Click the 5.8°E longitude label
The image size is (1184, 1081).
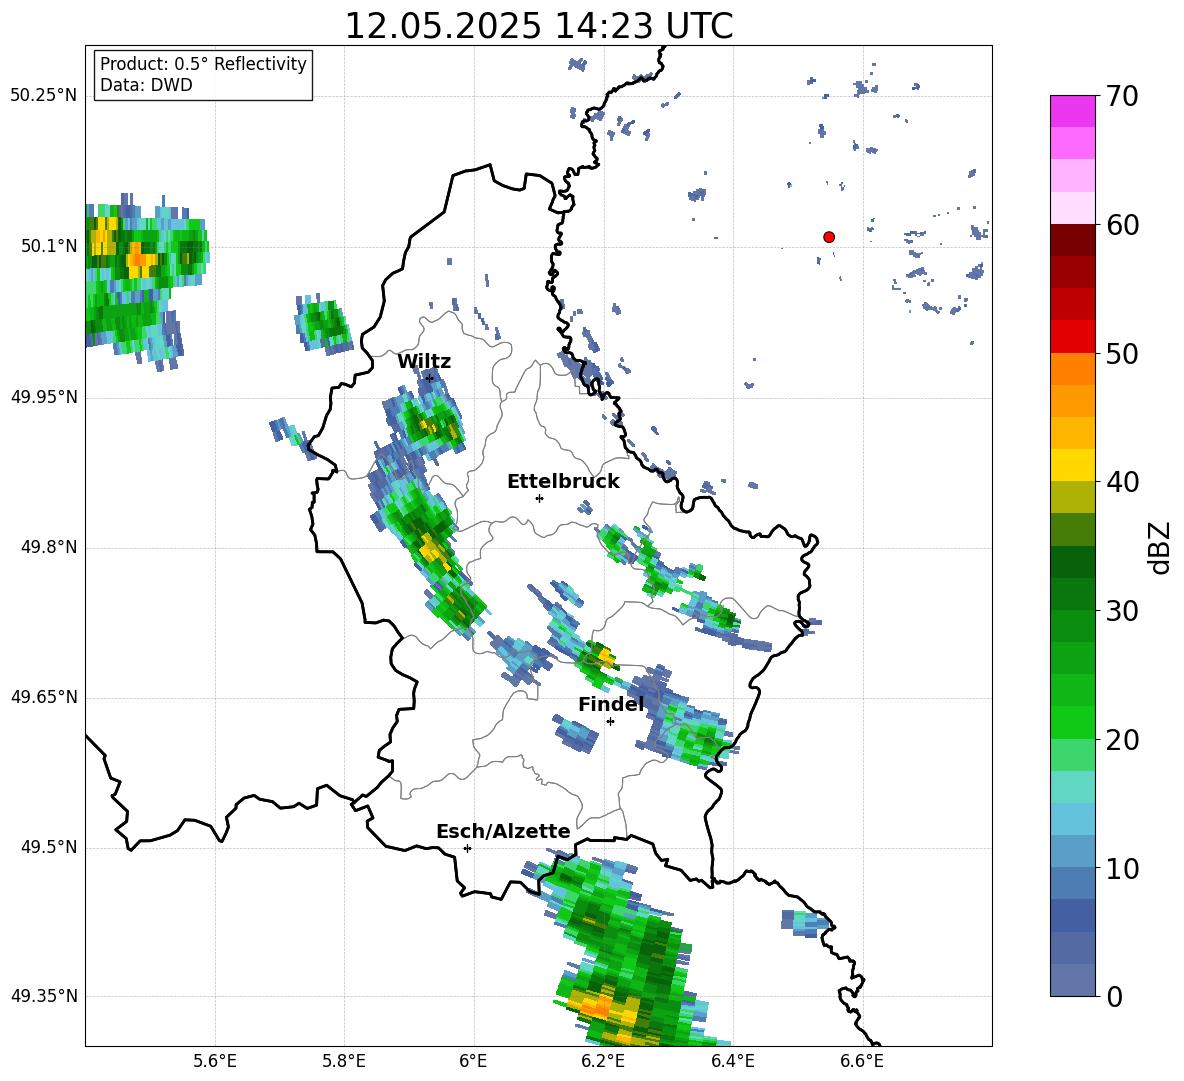[344, 1061]
